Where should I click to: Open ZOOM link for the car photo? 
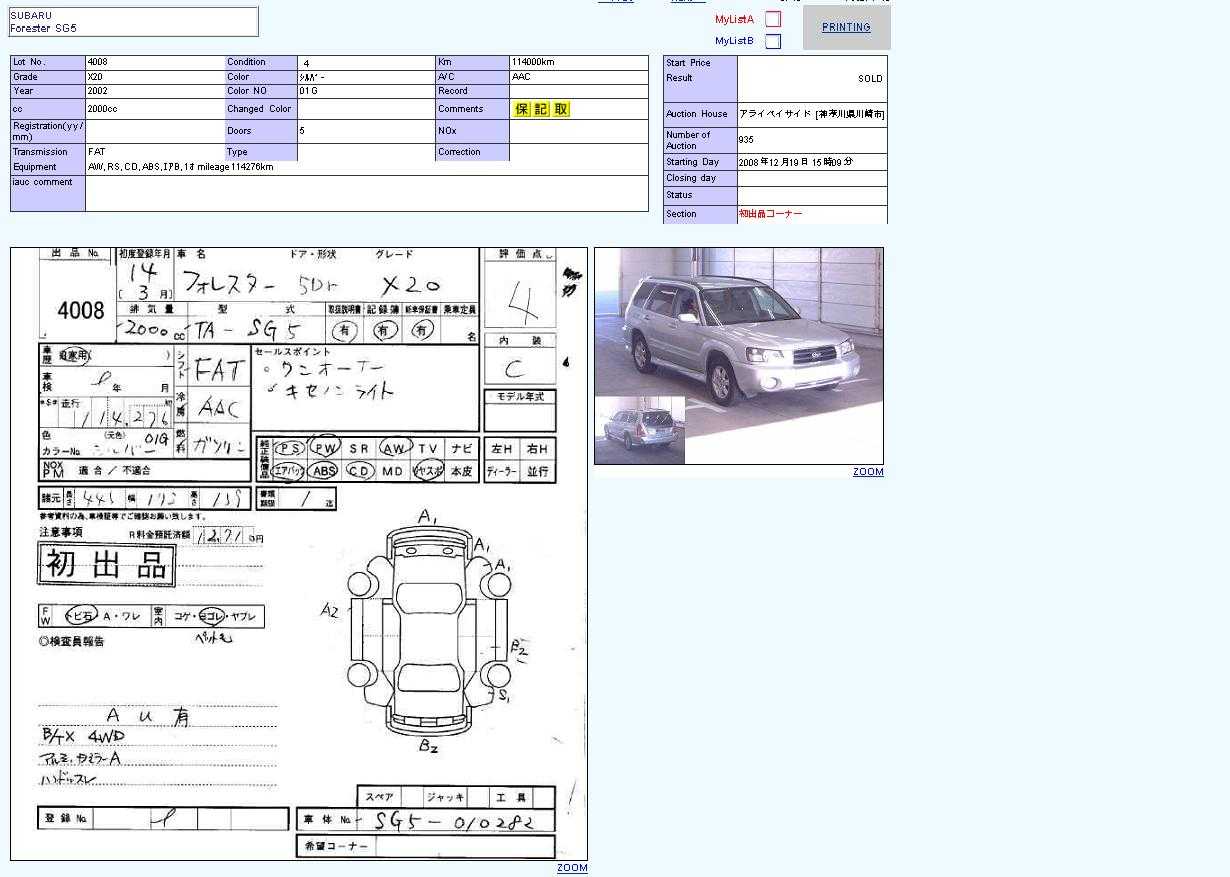coord(868,472)
